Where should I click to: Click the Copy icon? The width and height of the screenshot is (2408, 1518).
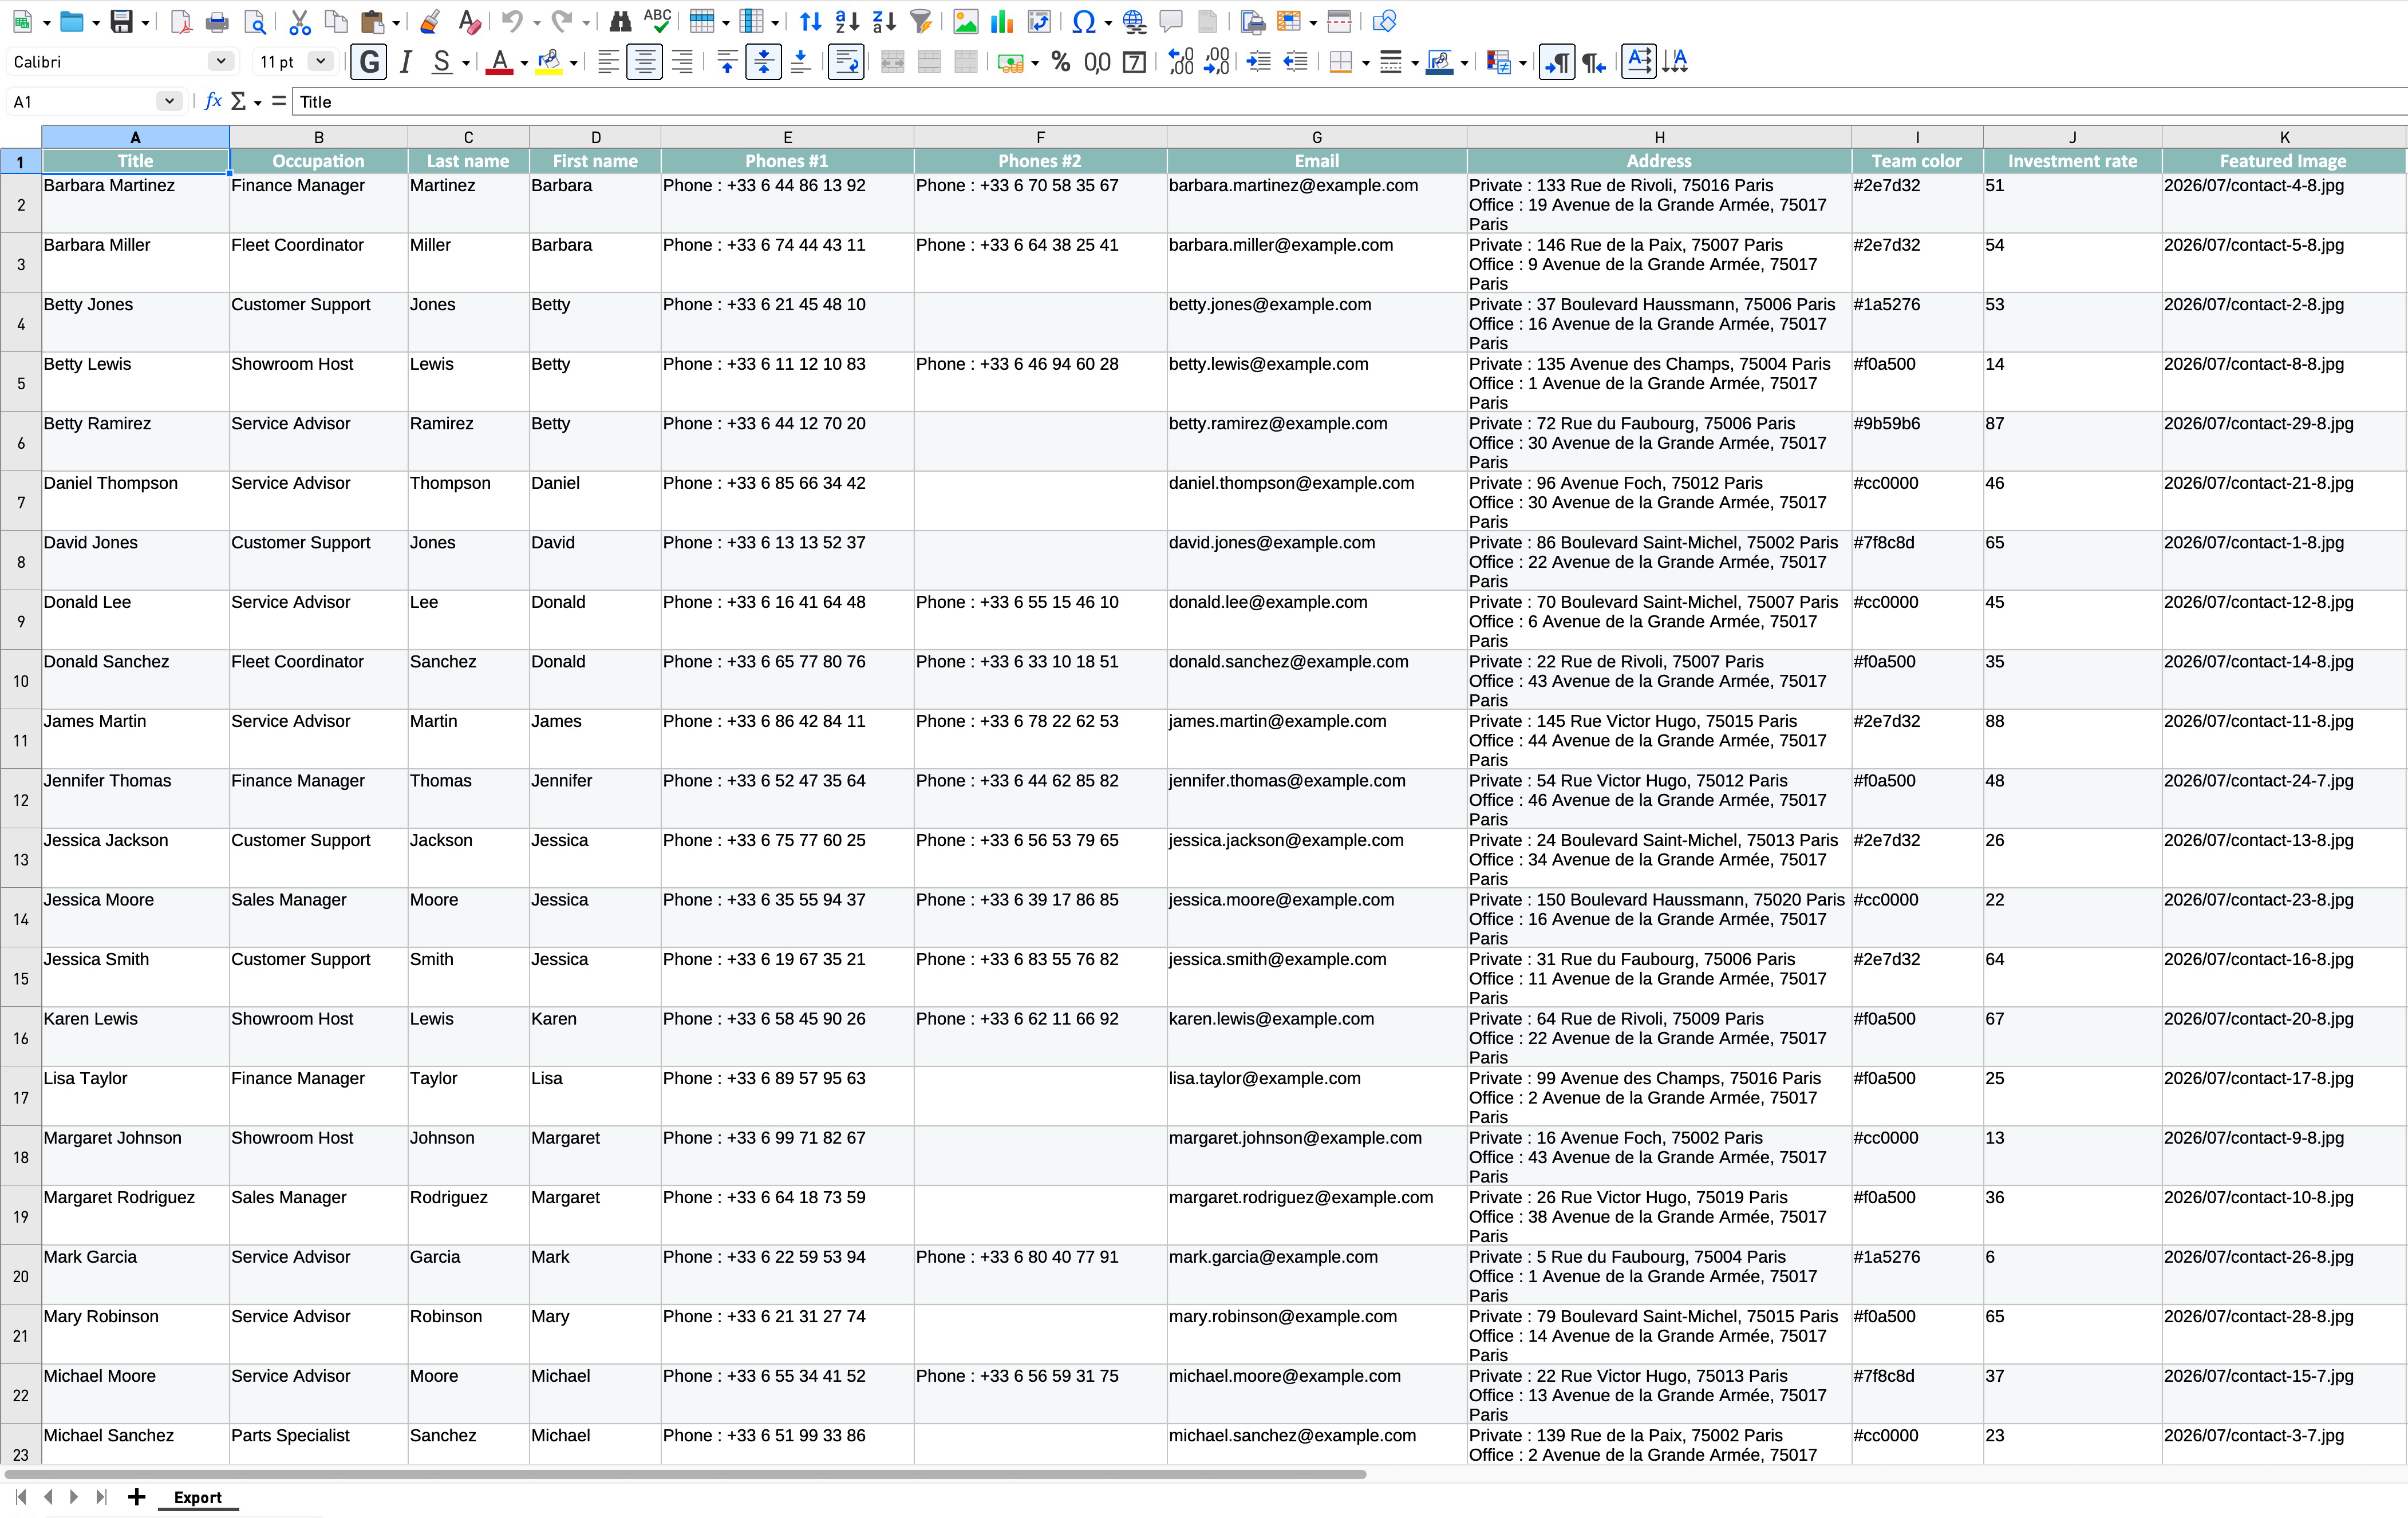tap(337, 21)
